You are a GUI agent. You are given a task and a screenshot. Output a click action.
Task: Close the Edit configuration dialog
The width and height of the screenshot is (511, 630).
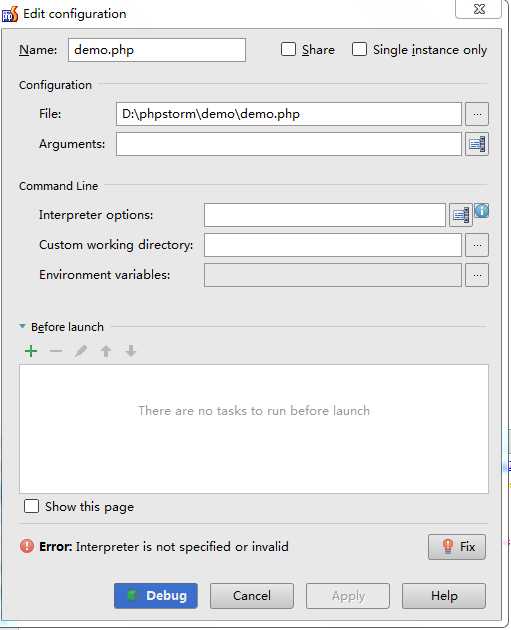pyautogui.click(x=479, y=9)
